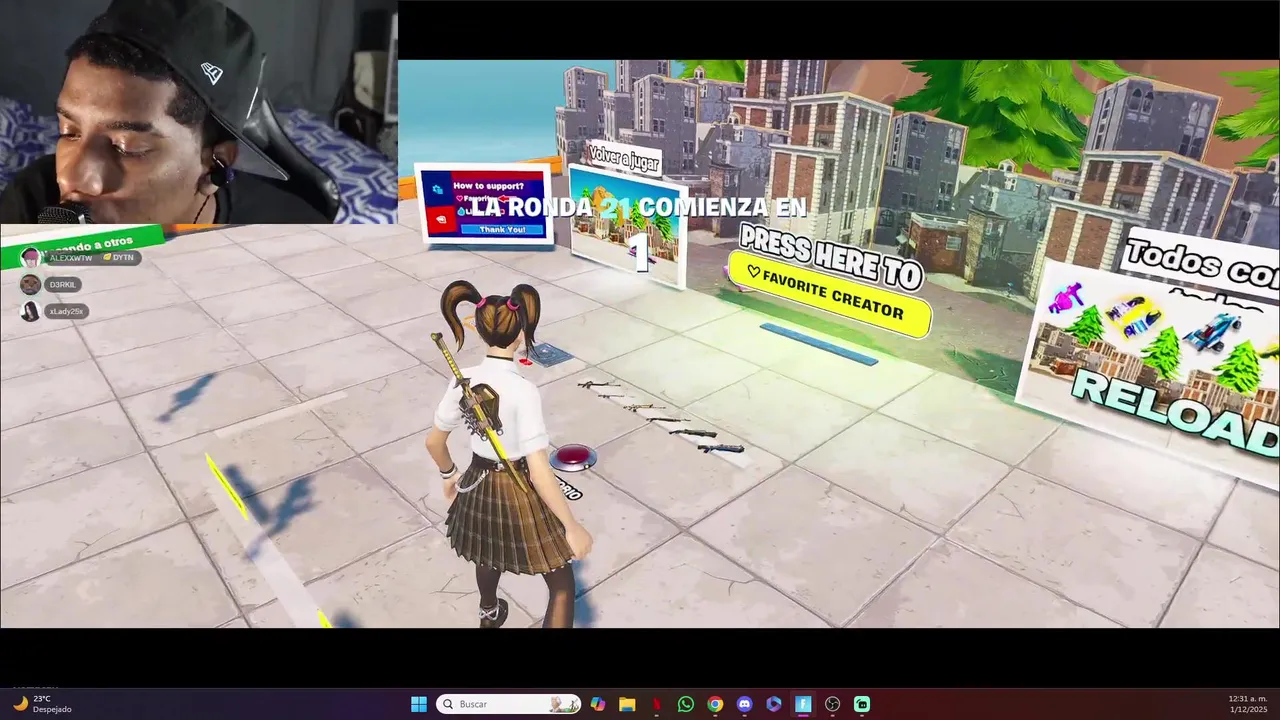Open the purple-blue app icon right of Discord
The width and height of the screenshot is (1280, 720).
pyautogui.click(x=773, y=704)
